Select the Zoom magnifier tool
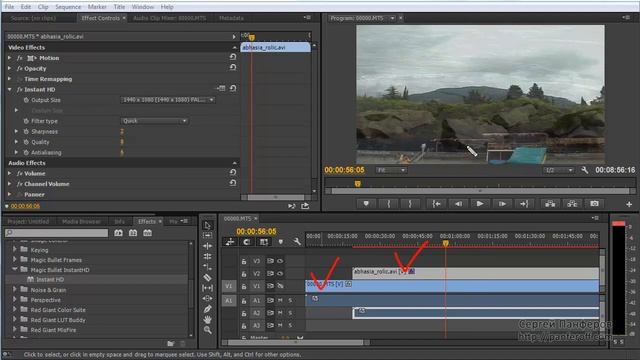The width and height of the screenshot is (640, 360). 207,330
